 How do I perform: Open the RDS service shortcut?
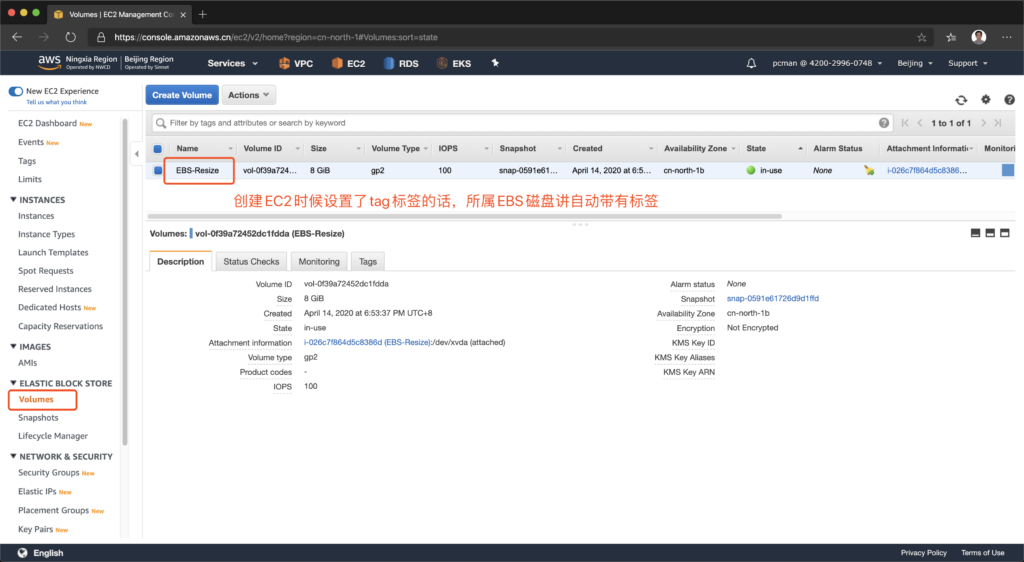pos(401,63)
